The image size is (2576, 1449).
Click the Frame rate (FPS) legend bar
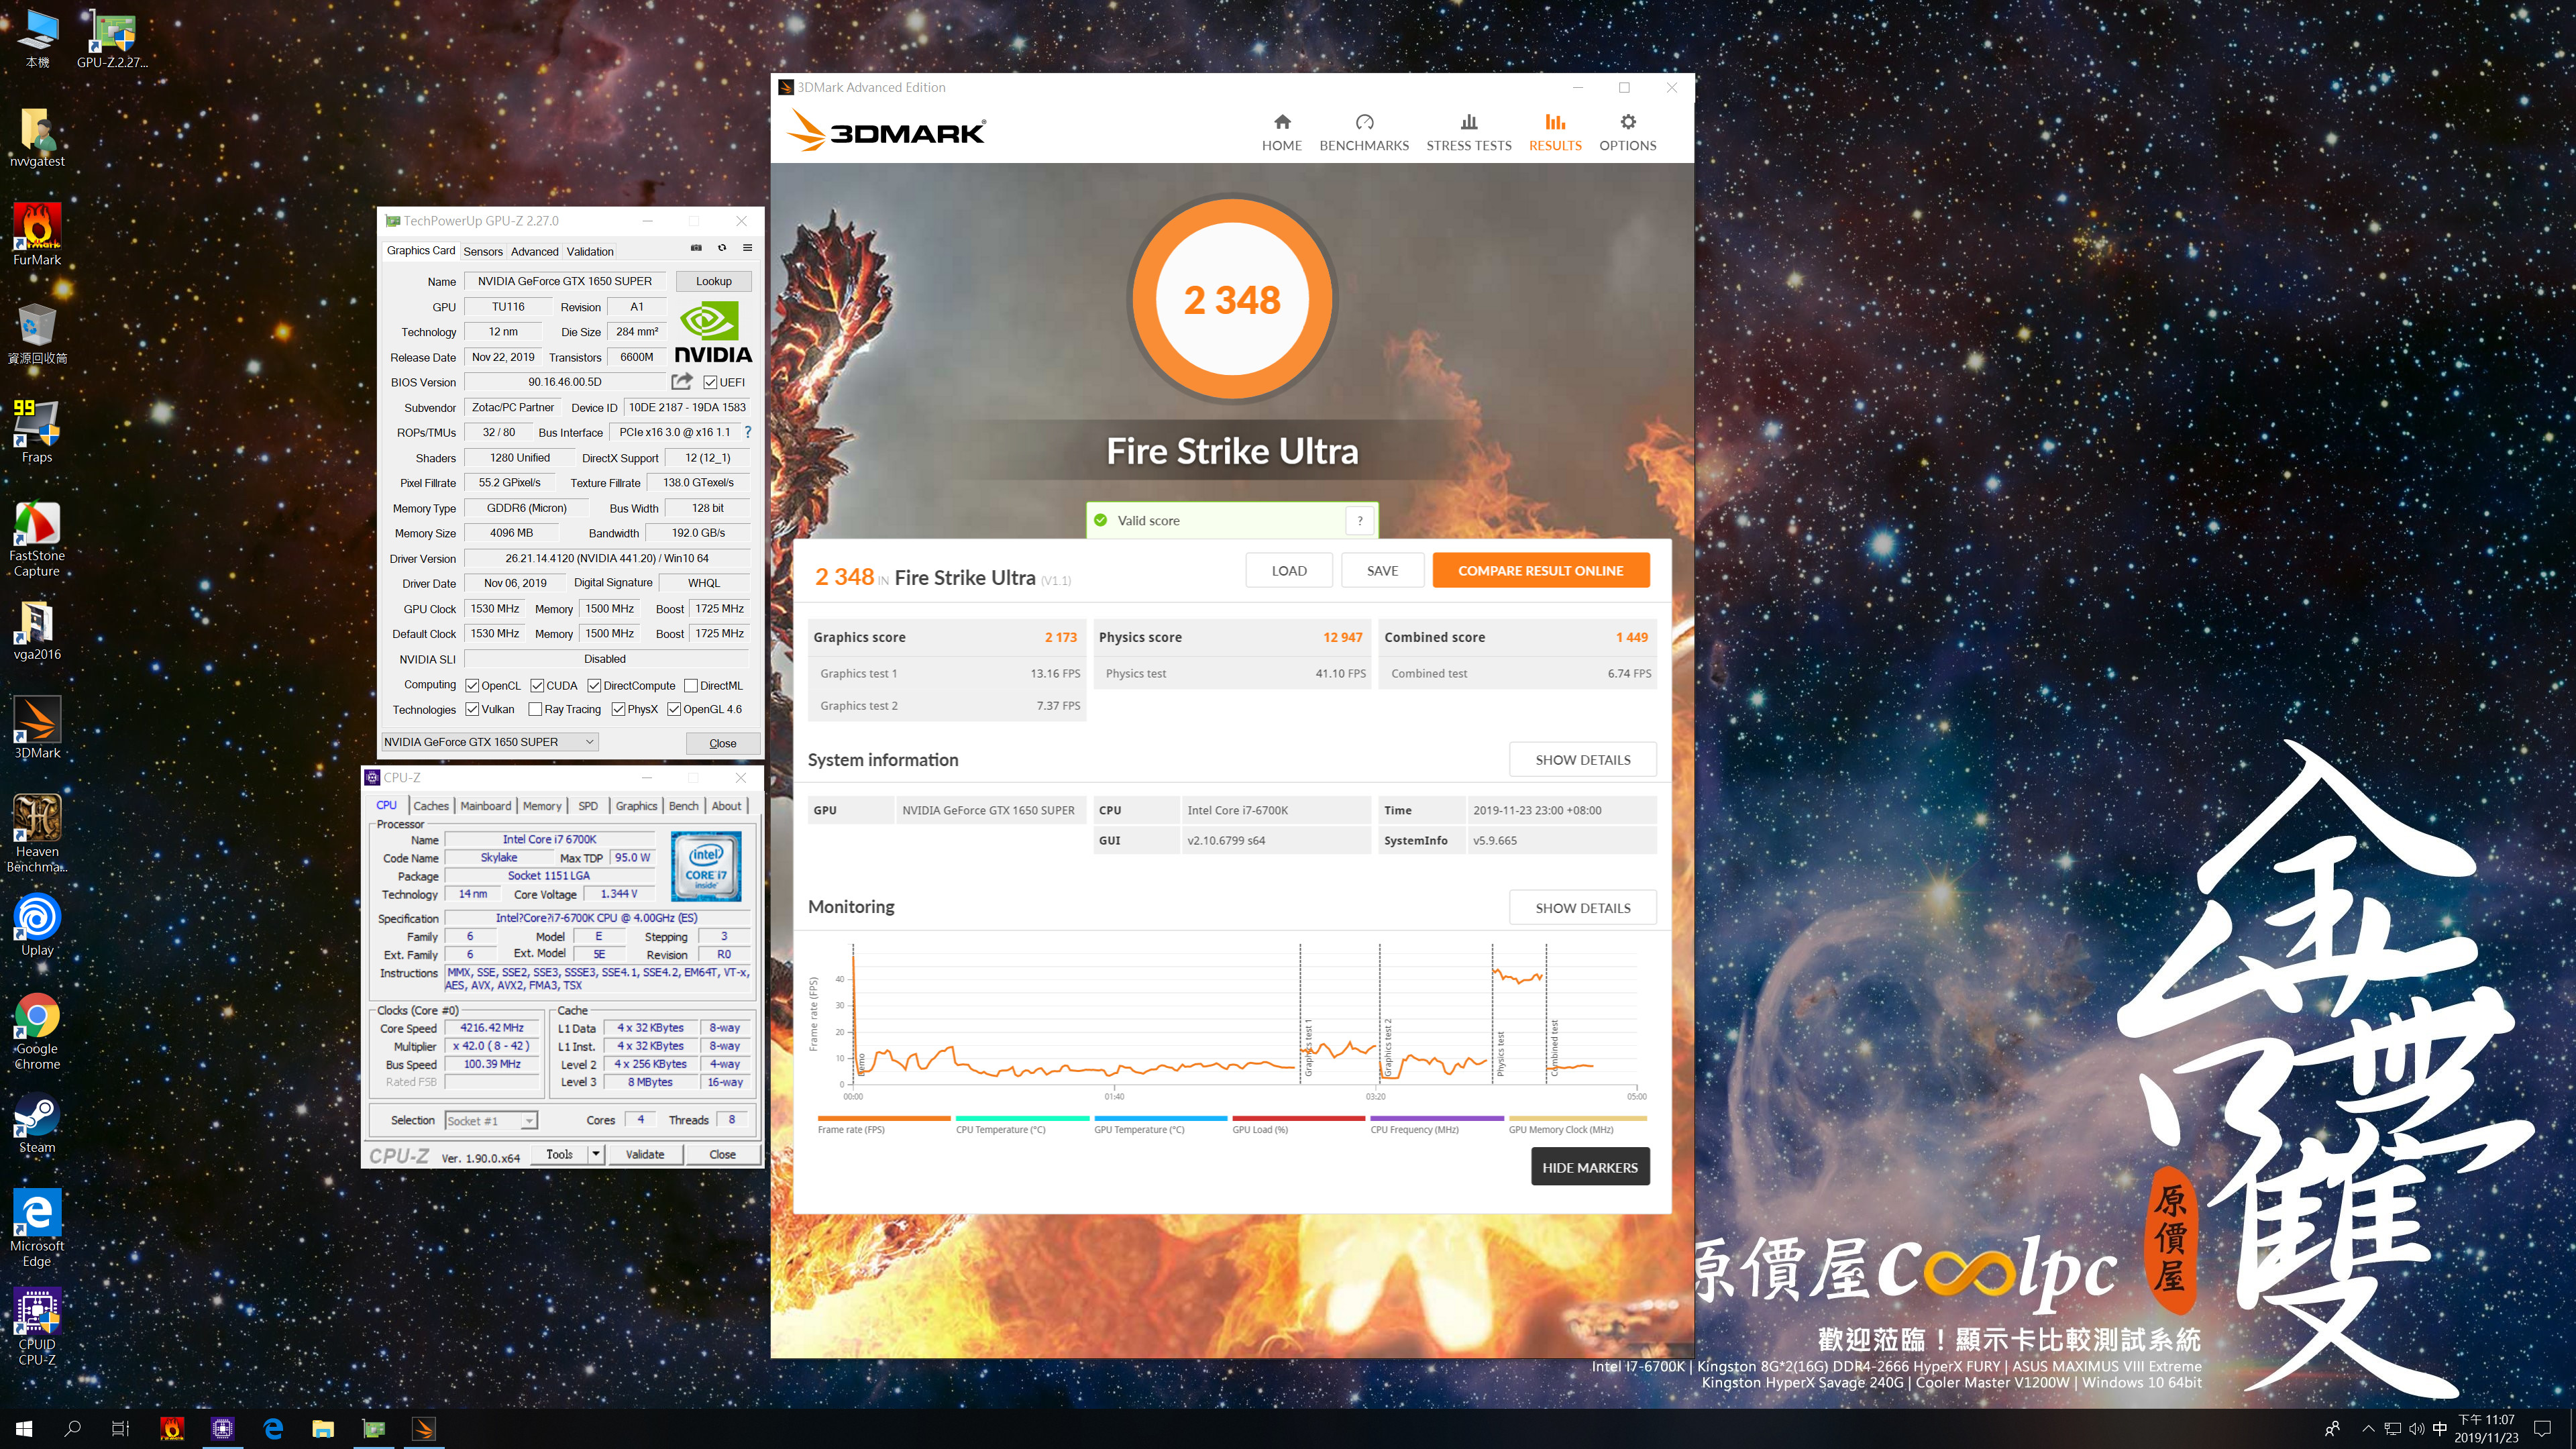coord(883,1118)
